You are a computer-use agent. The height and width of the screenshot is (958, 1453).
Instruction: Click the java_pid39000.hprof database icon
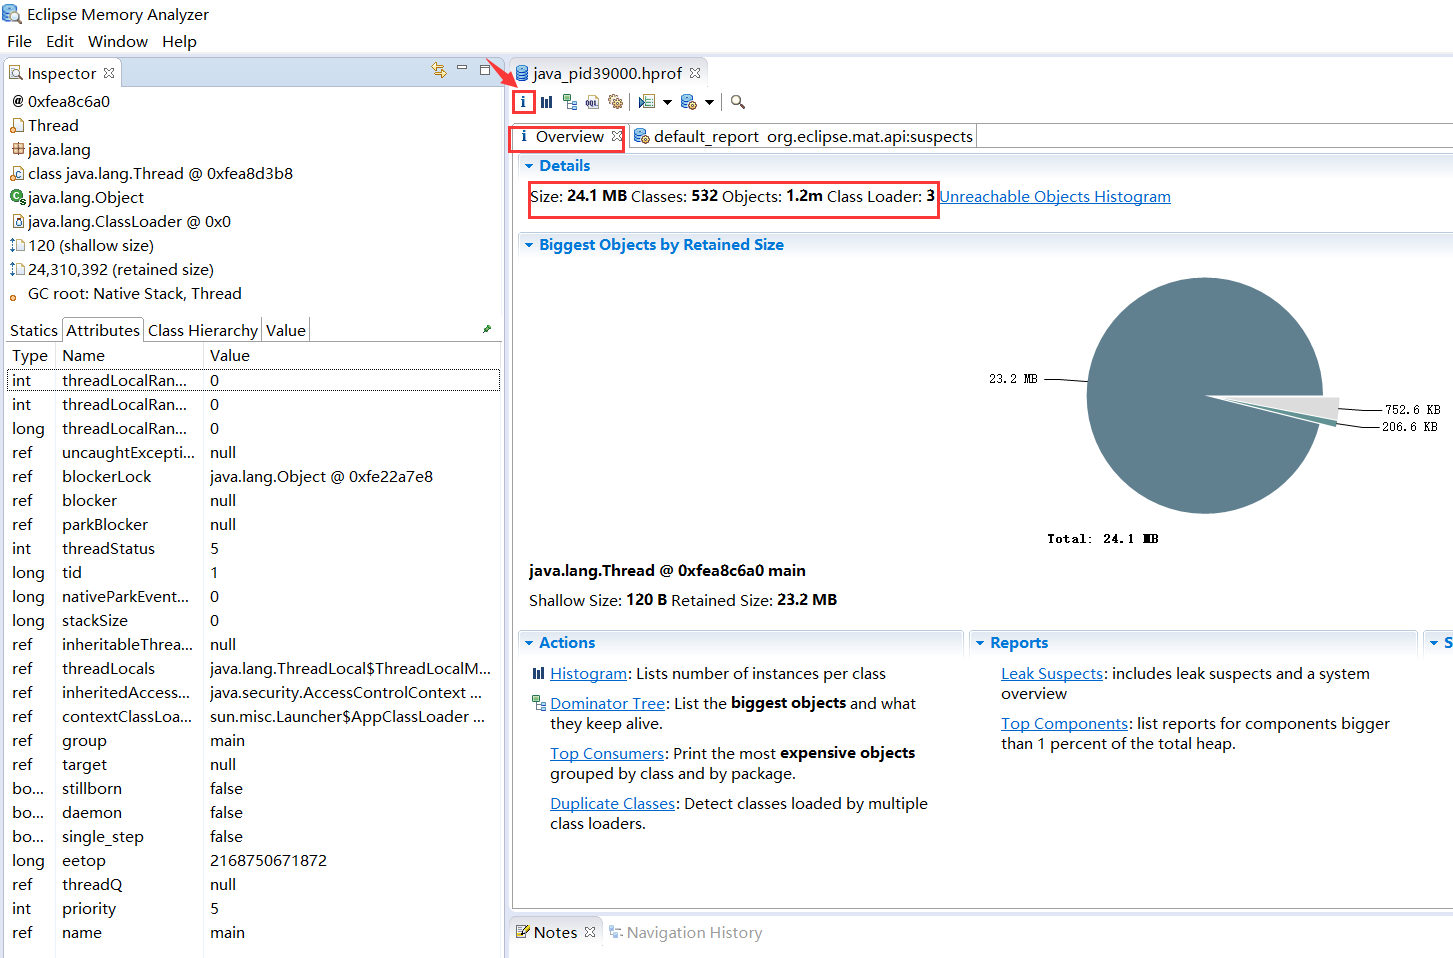[x=522, y=73]
